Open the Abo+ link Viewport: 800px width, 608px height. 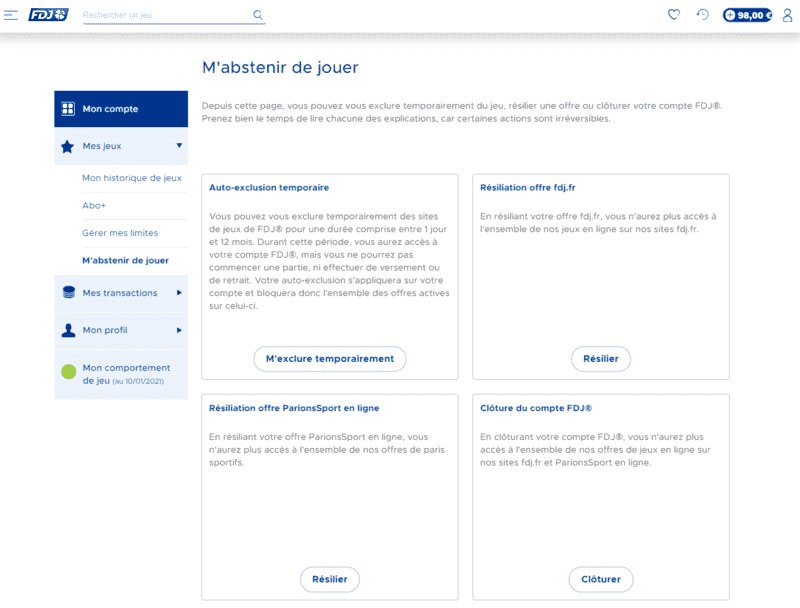(x=94, y=206)
